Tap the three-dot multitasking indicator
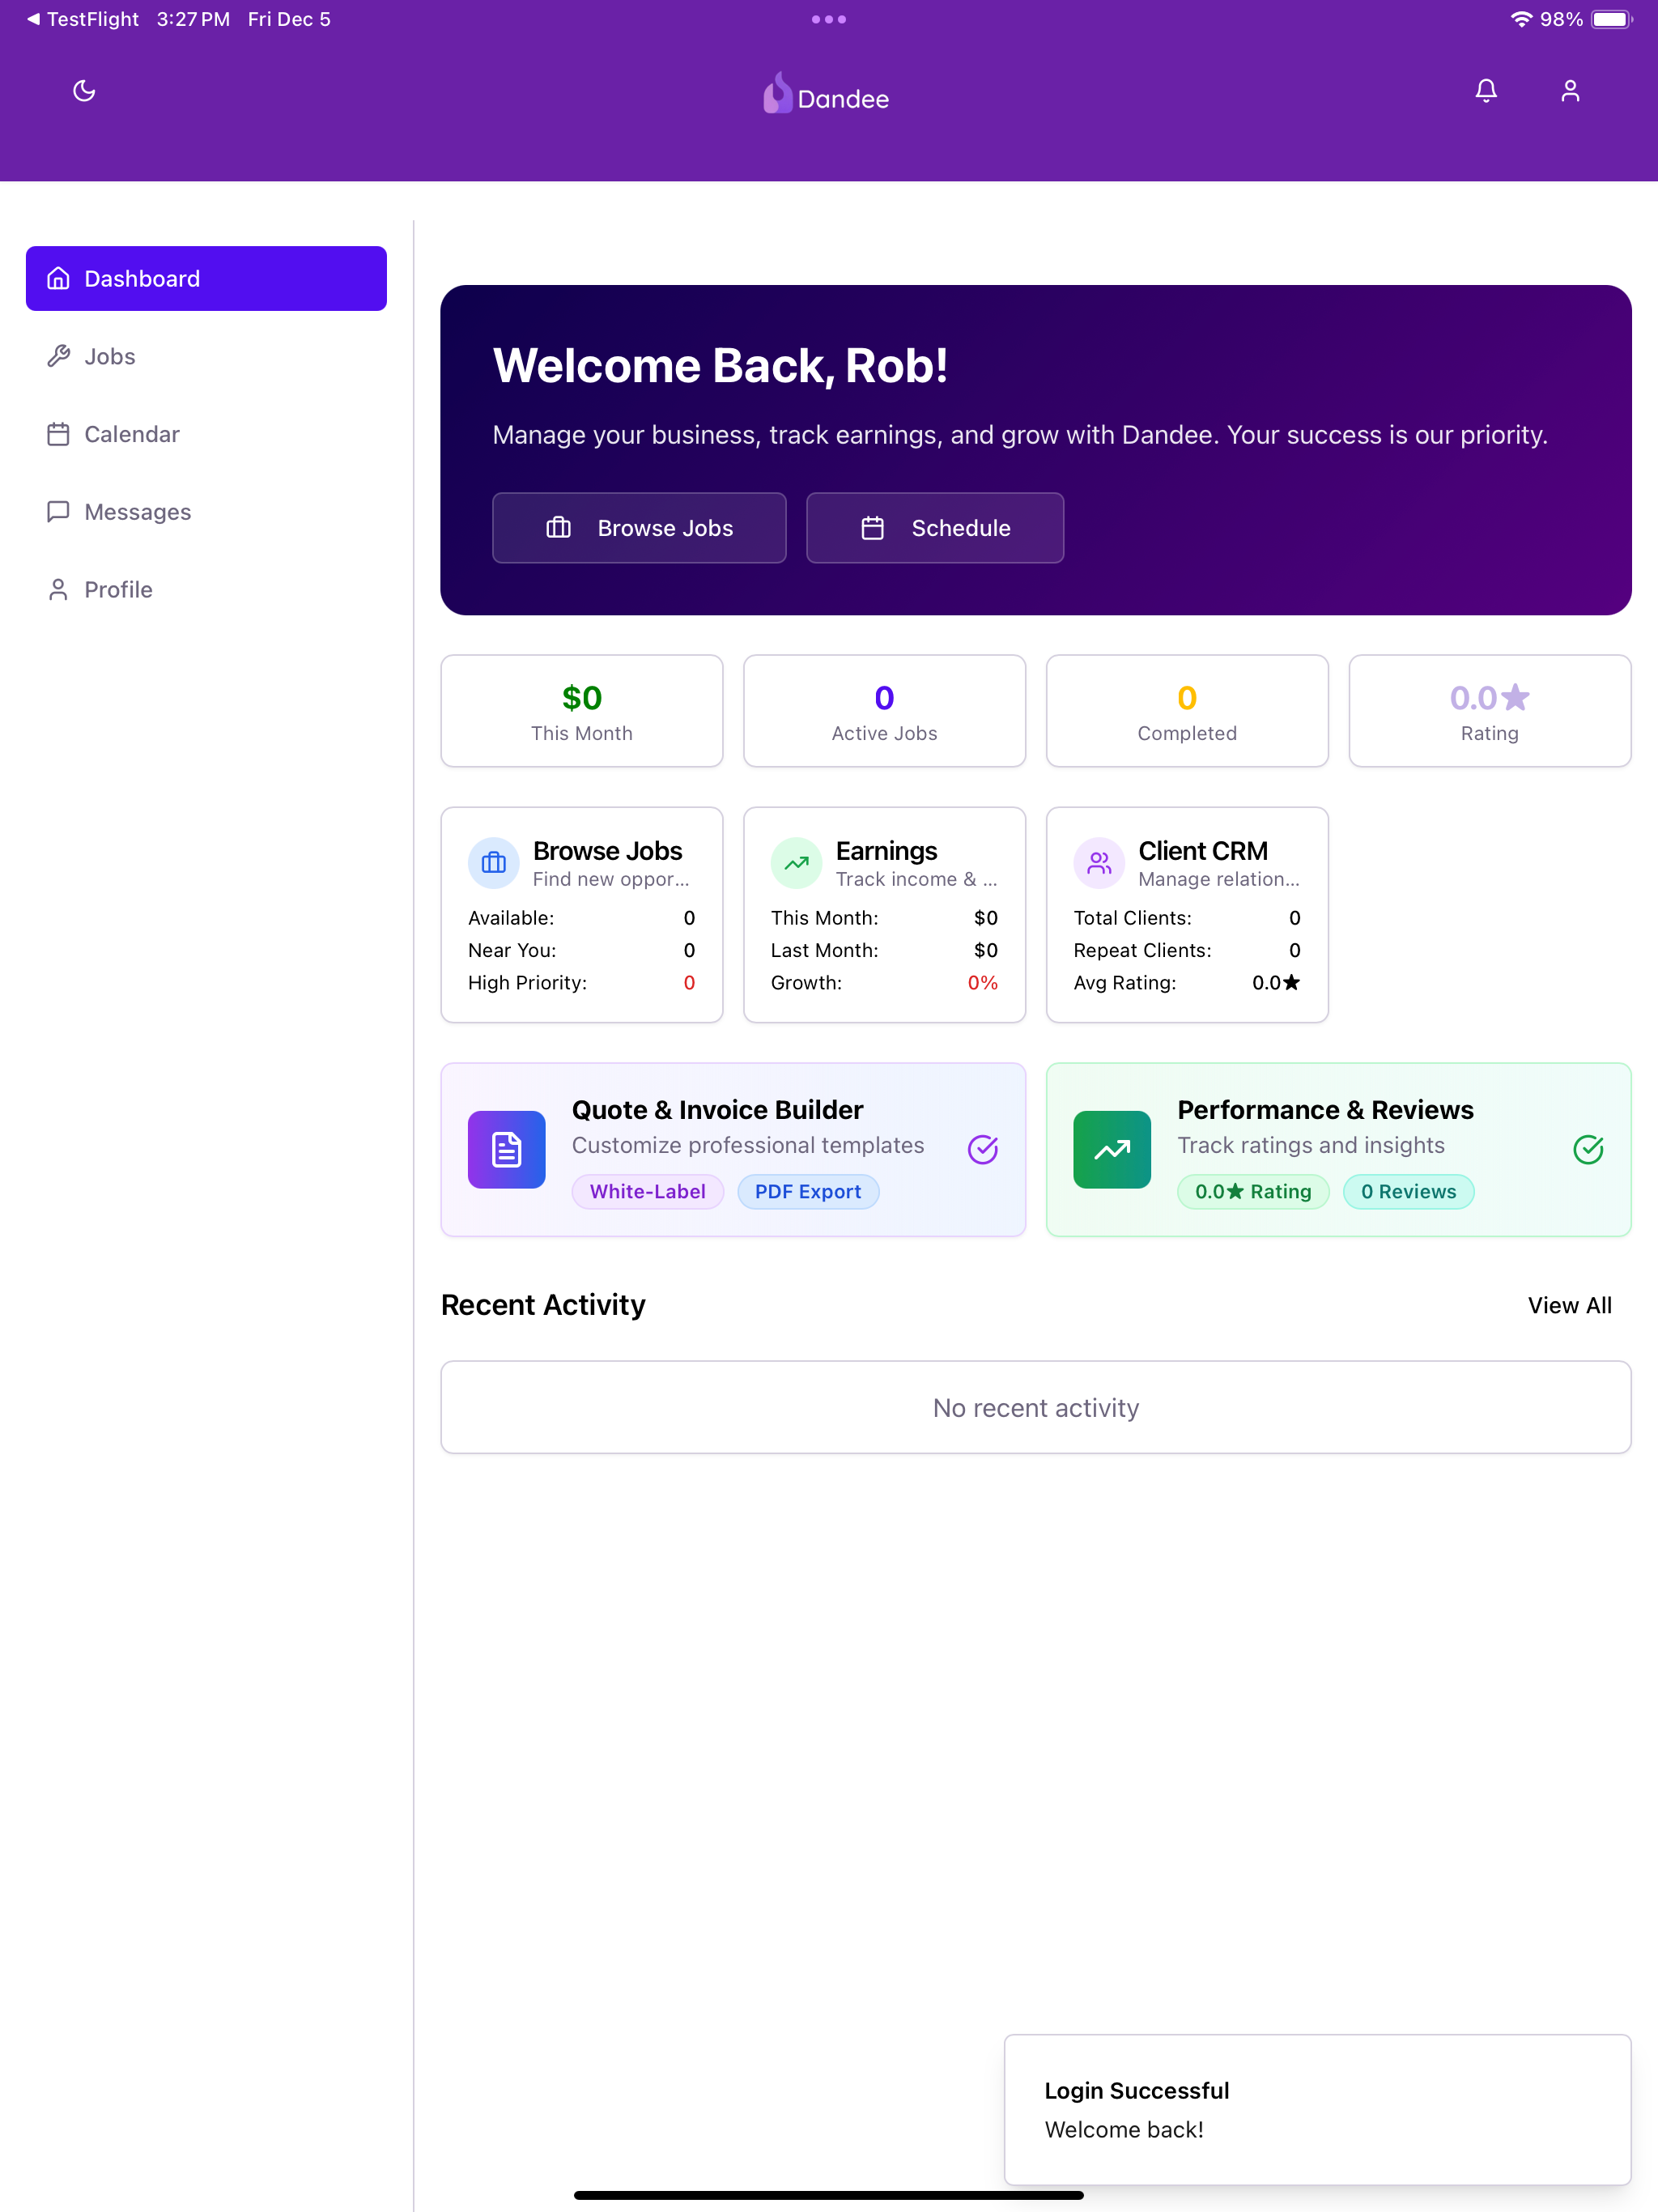Viewport: 1658px width, 2212px height. pos(829,19)
